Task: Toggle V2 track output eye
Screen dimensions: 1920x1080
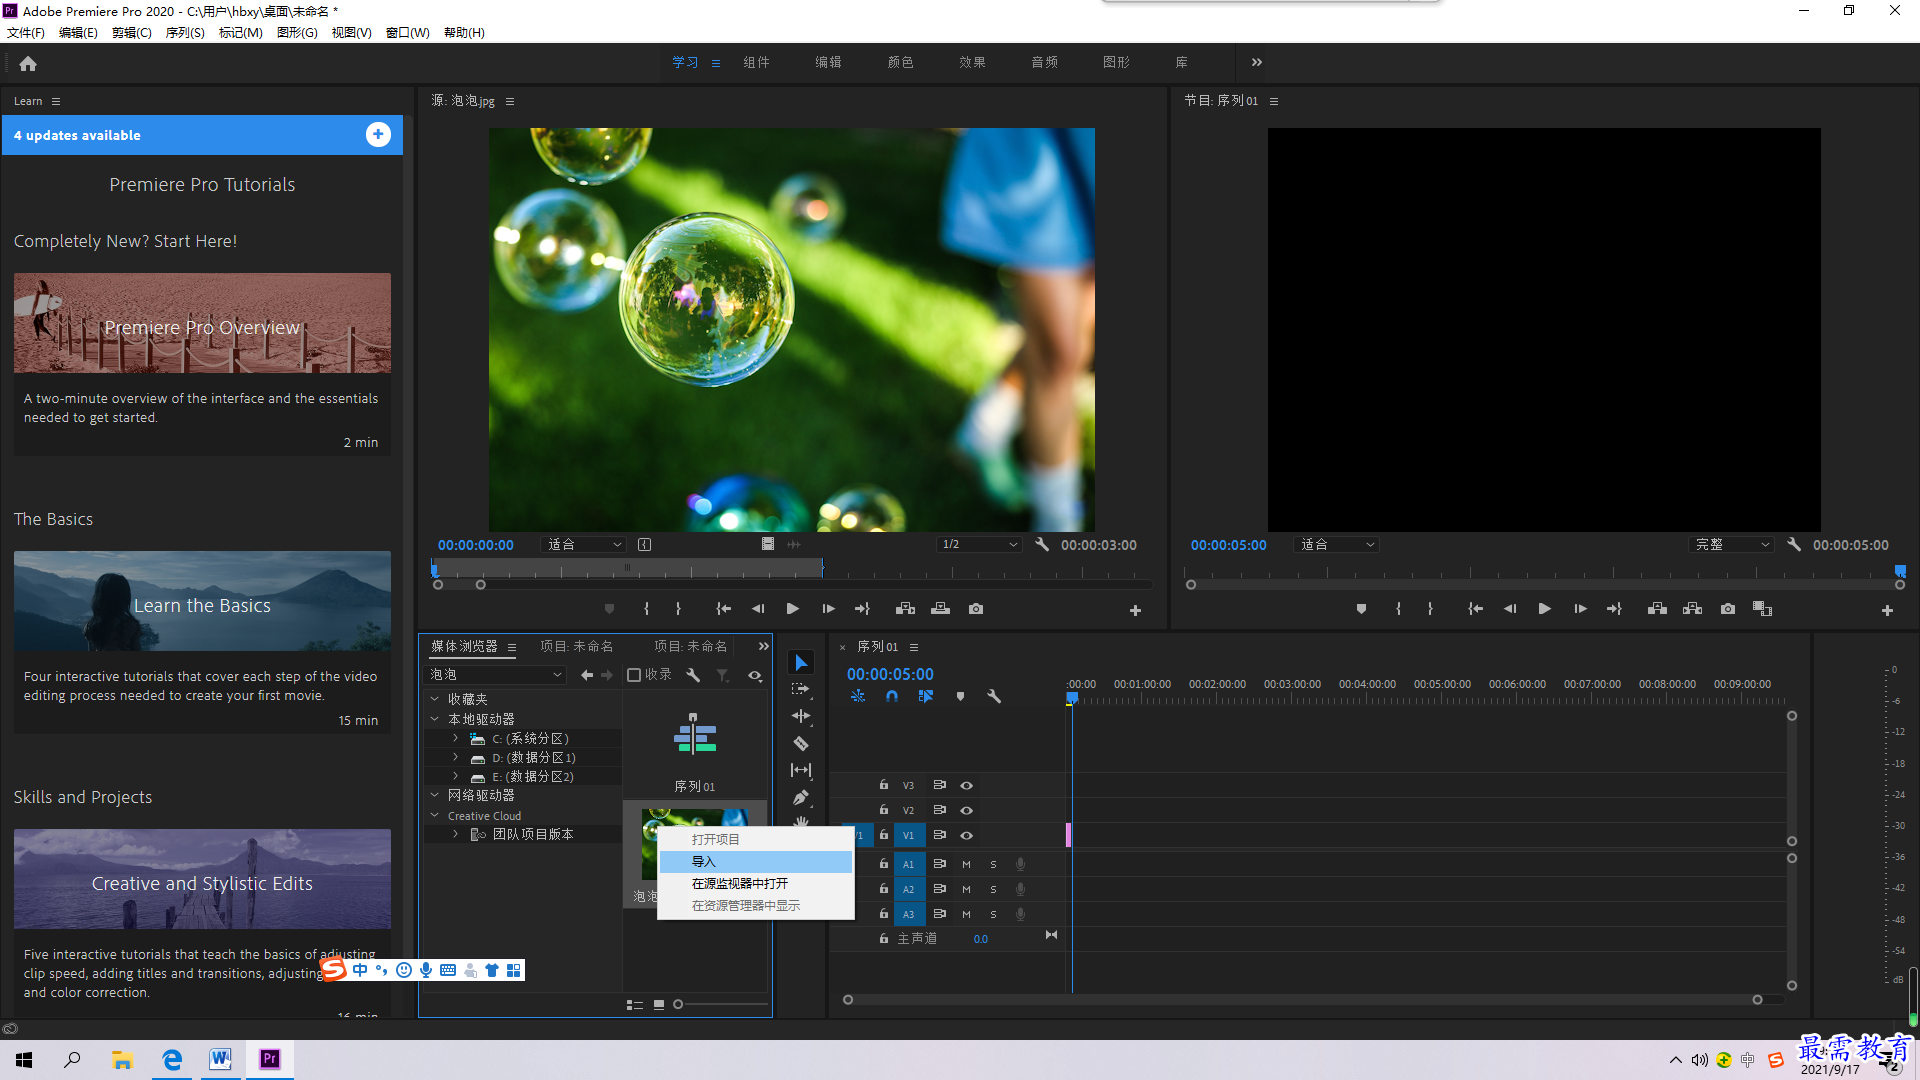Action: (966, 810)
